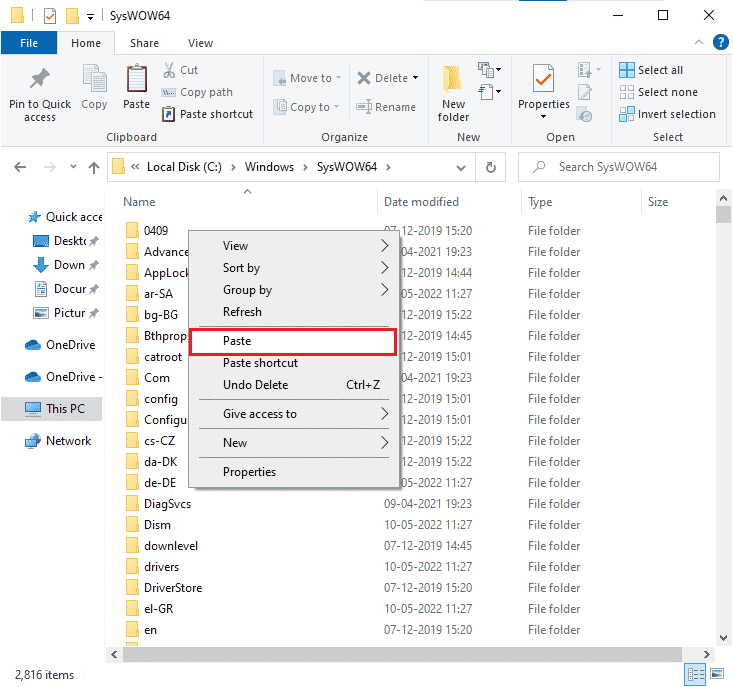
Task: Click the Edit icon in Open group
Action: 584,92
